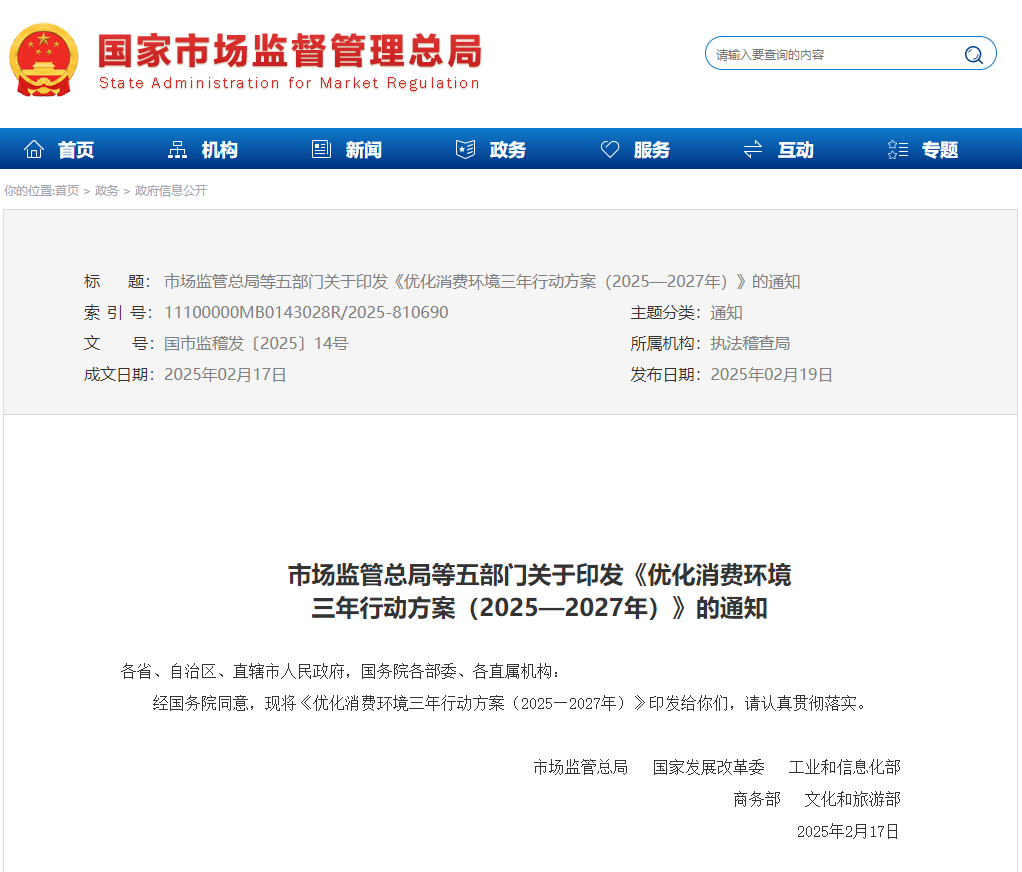Click the metadata title line after 标题
Screen dimensions: 1022x872
pos(482,282)
